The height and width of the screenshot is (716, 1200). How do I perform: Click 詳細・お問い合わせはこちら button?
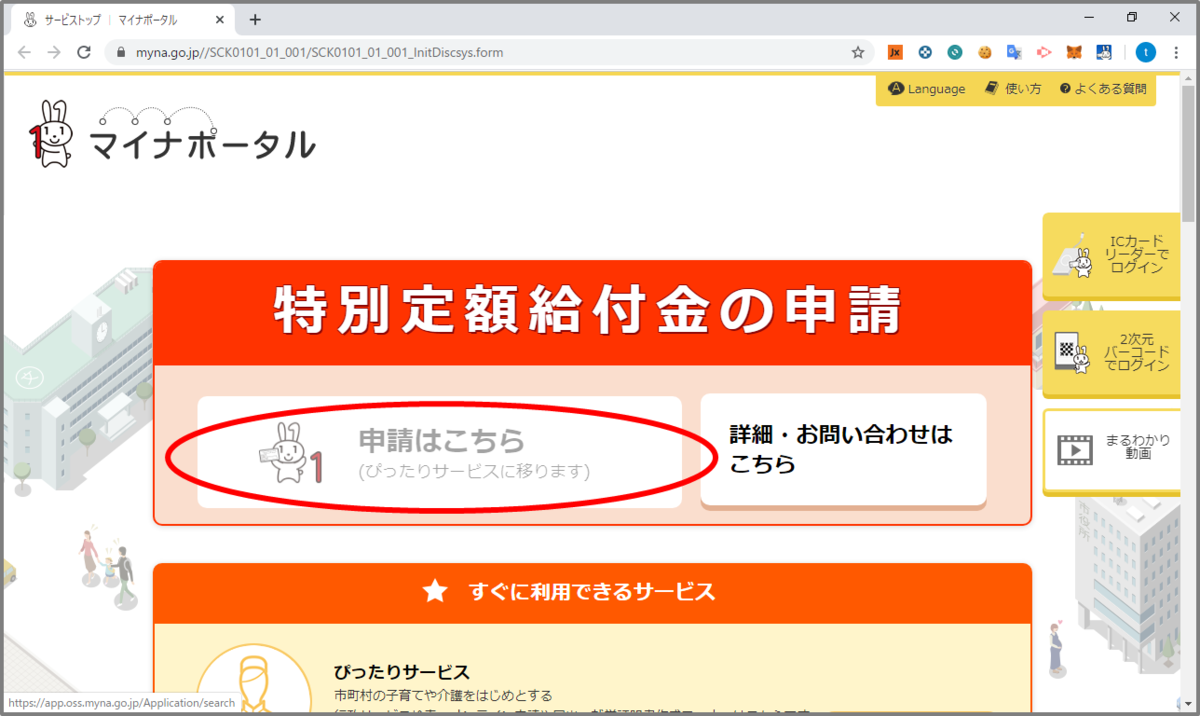pyautogui.click(x=843, y=450)
